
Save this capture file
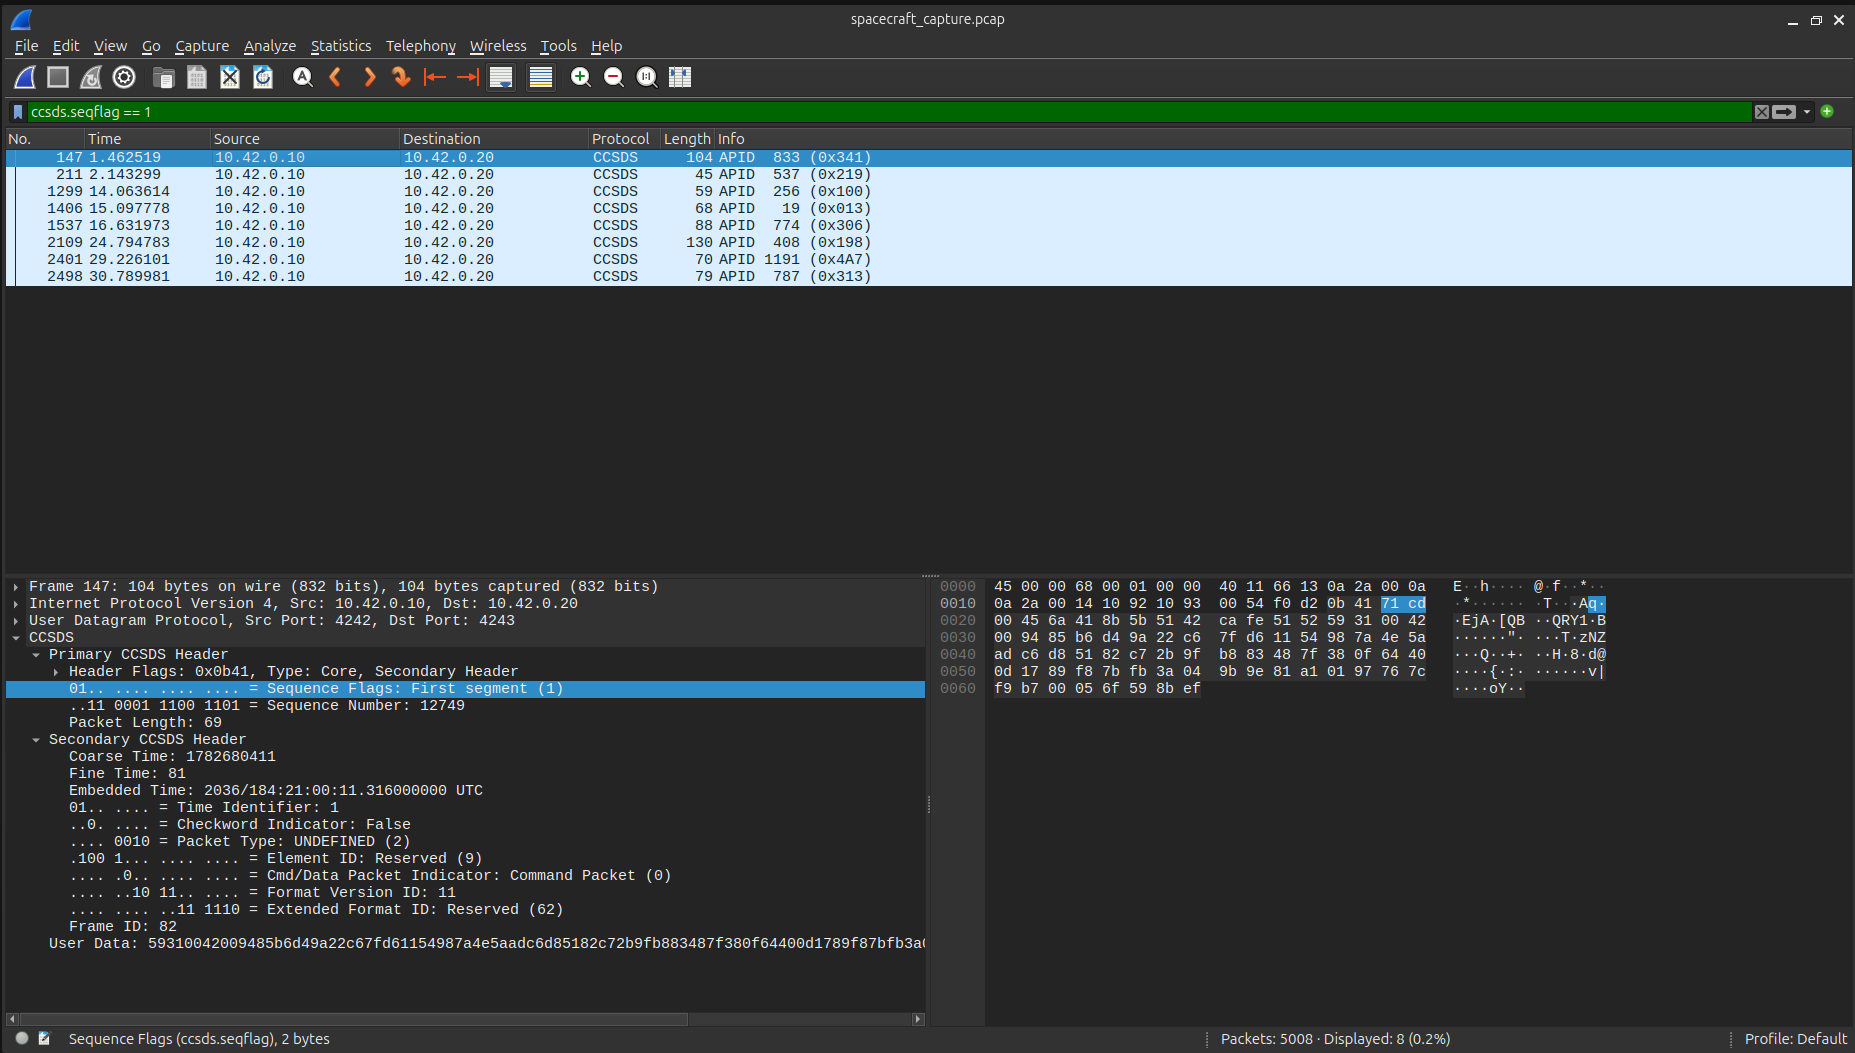coord(197,77)
